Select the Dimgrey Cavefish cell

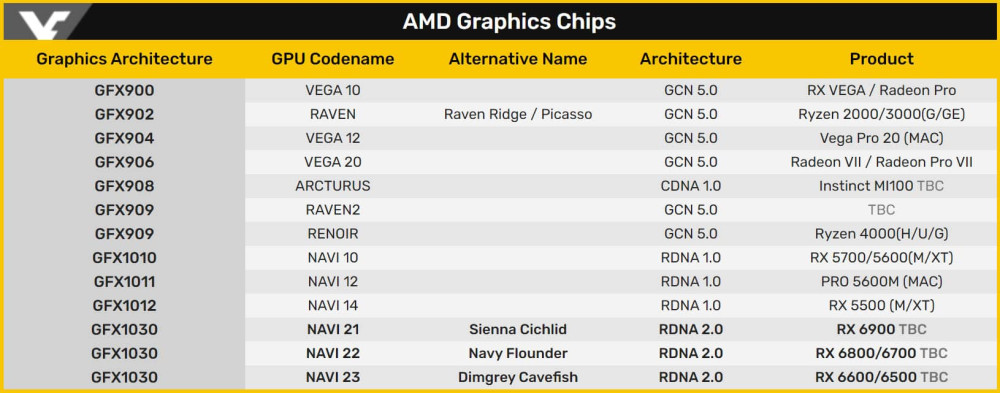point(518,377)
